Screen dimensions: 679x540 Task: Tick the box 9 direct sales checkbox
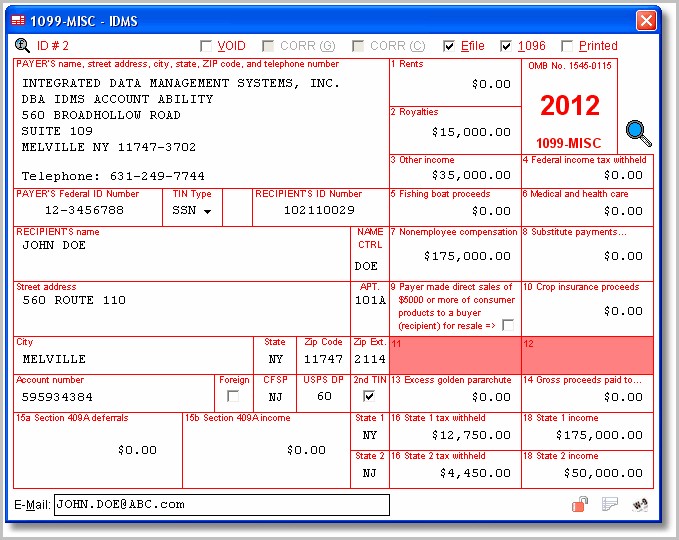pyautogui.click(x=508, y=325)
